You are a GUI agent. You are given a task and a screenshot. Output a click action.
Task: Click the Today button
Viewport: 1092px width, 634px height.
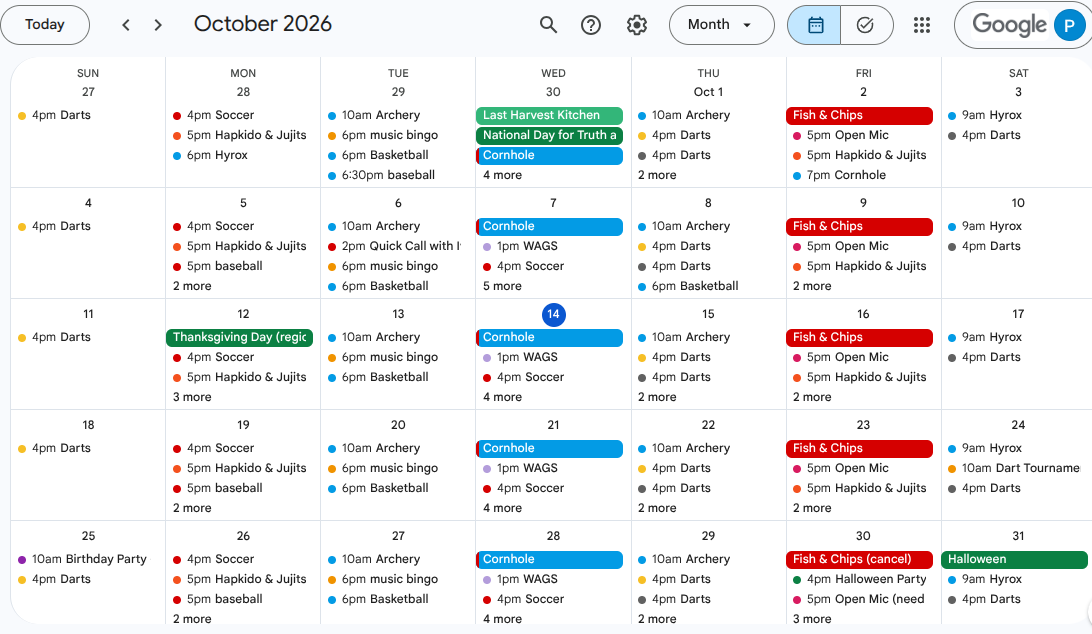[45, 25]
